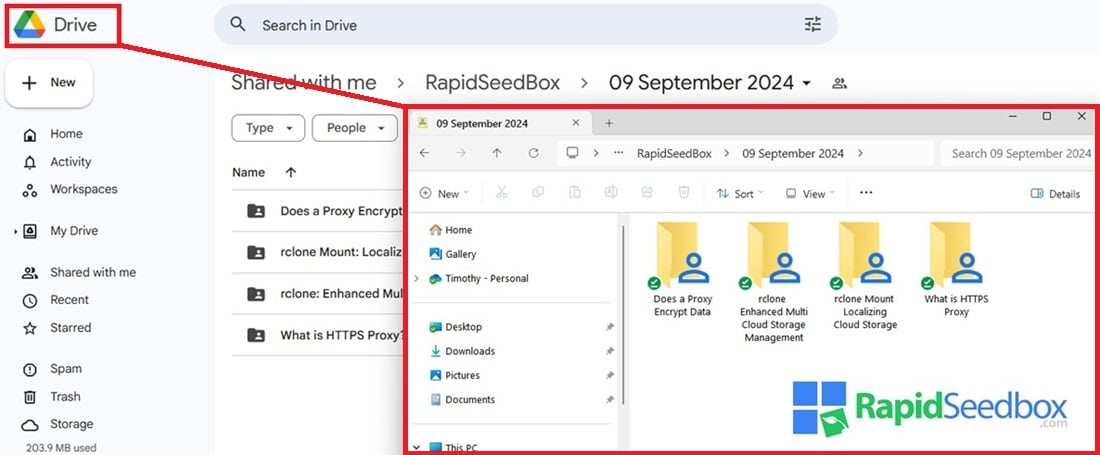Screen dimensions: 1100x455
Task: Click the Explorer forward arrow
Action: [461, 153]
